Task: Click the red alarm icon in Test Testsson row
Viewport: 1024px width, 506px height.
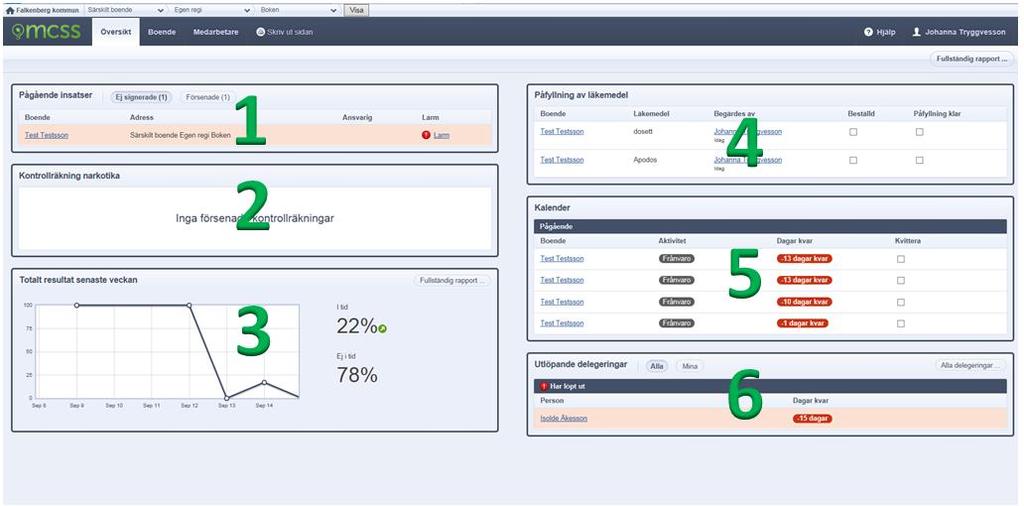Action: click(426, 135)
